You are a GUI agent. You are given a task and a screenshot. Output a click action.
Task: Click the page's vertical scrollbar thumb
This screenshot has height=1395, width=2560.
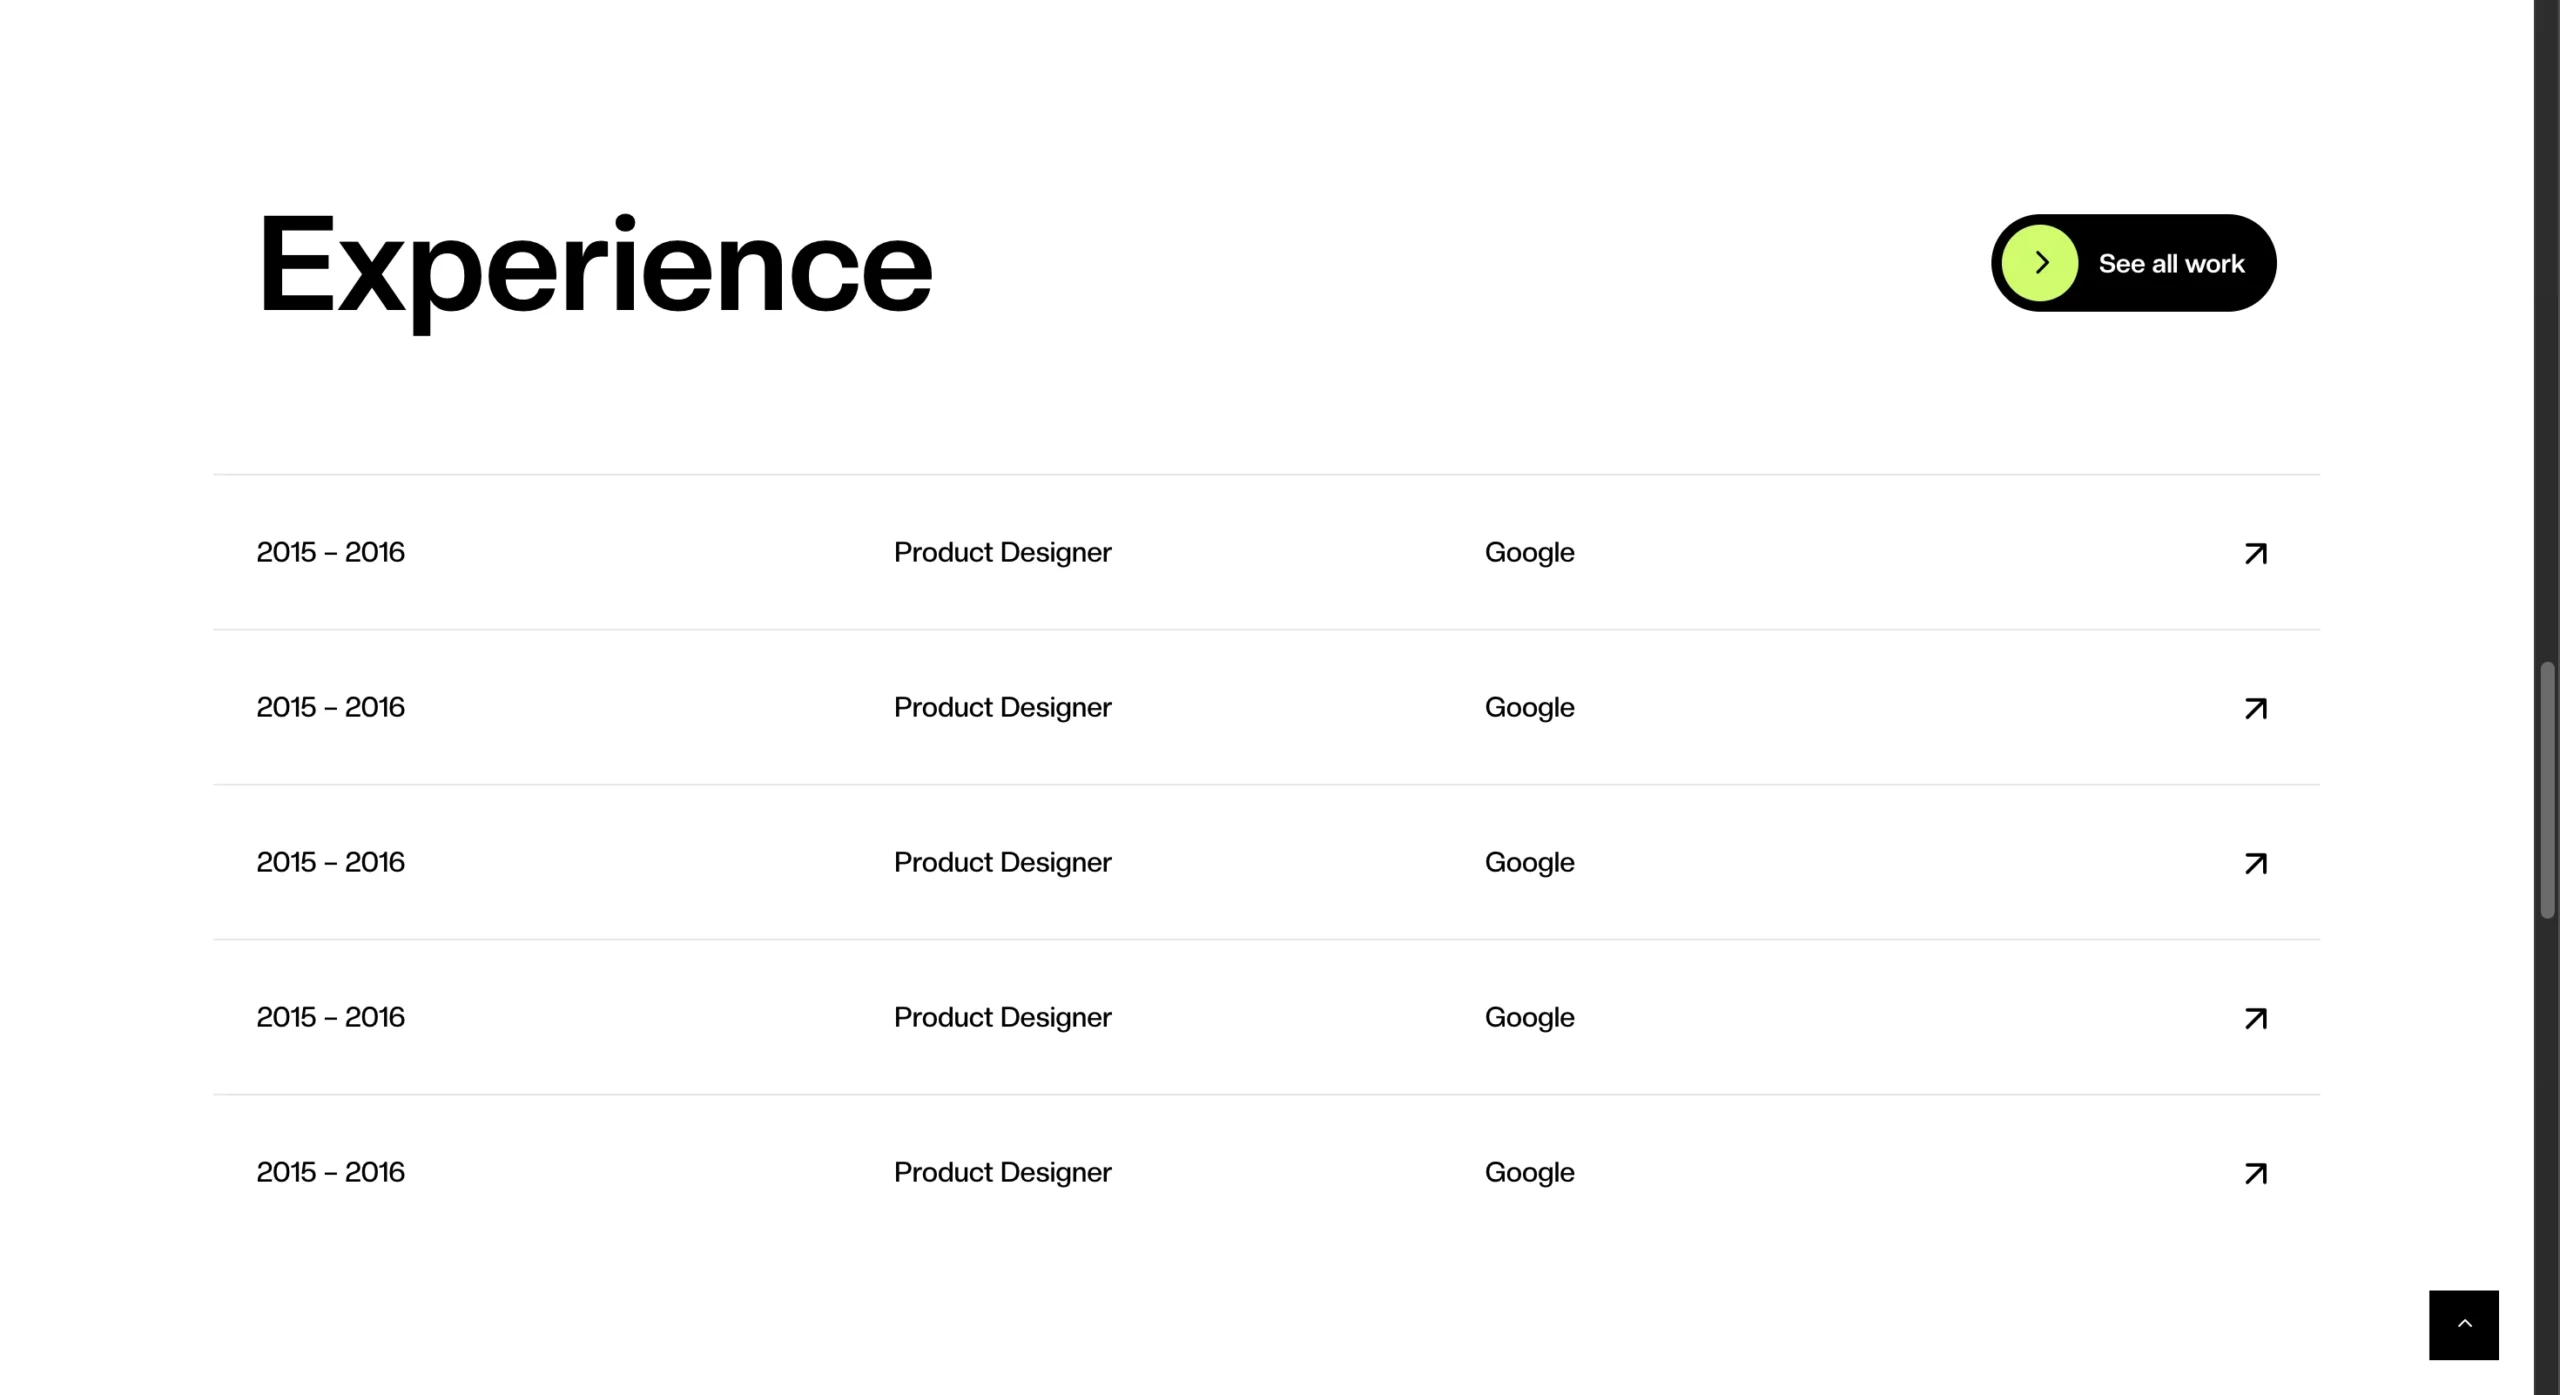(x=2547, y=790)
